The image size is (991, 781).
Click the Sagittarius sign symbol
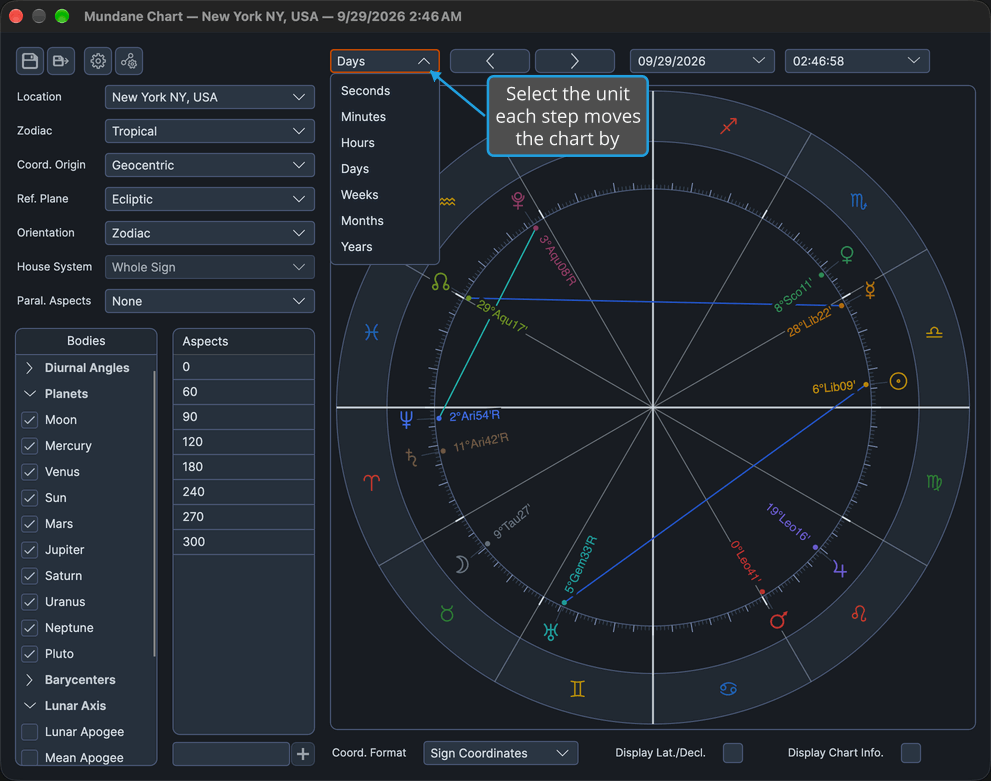coord(729,126)
